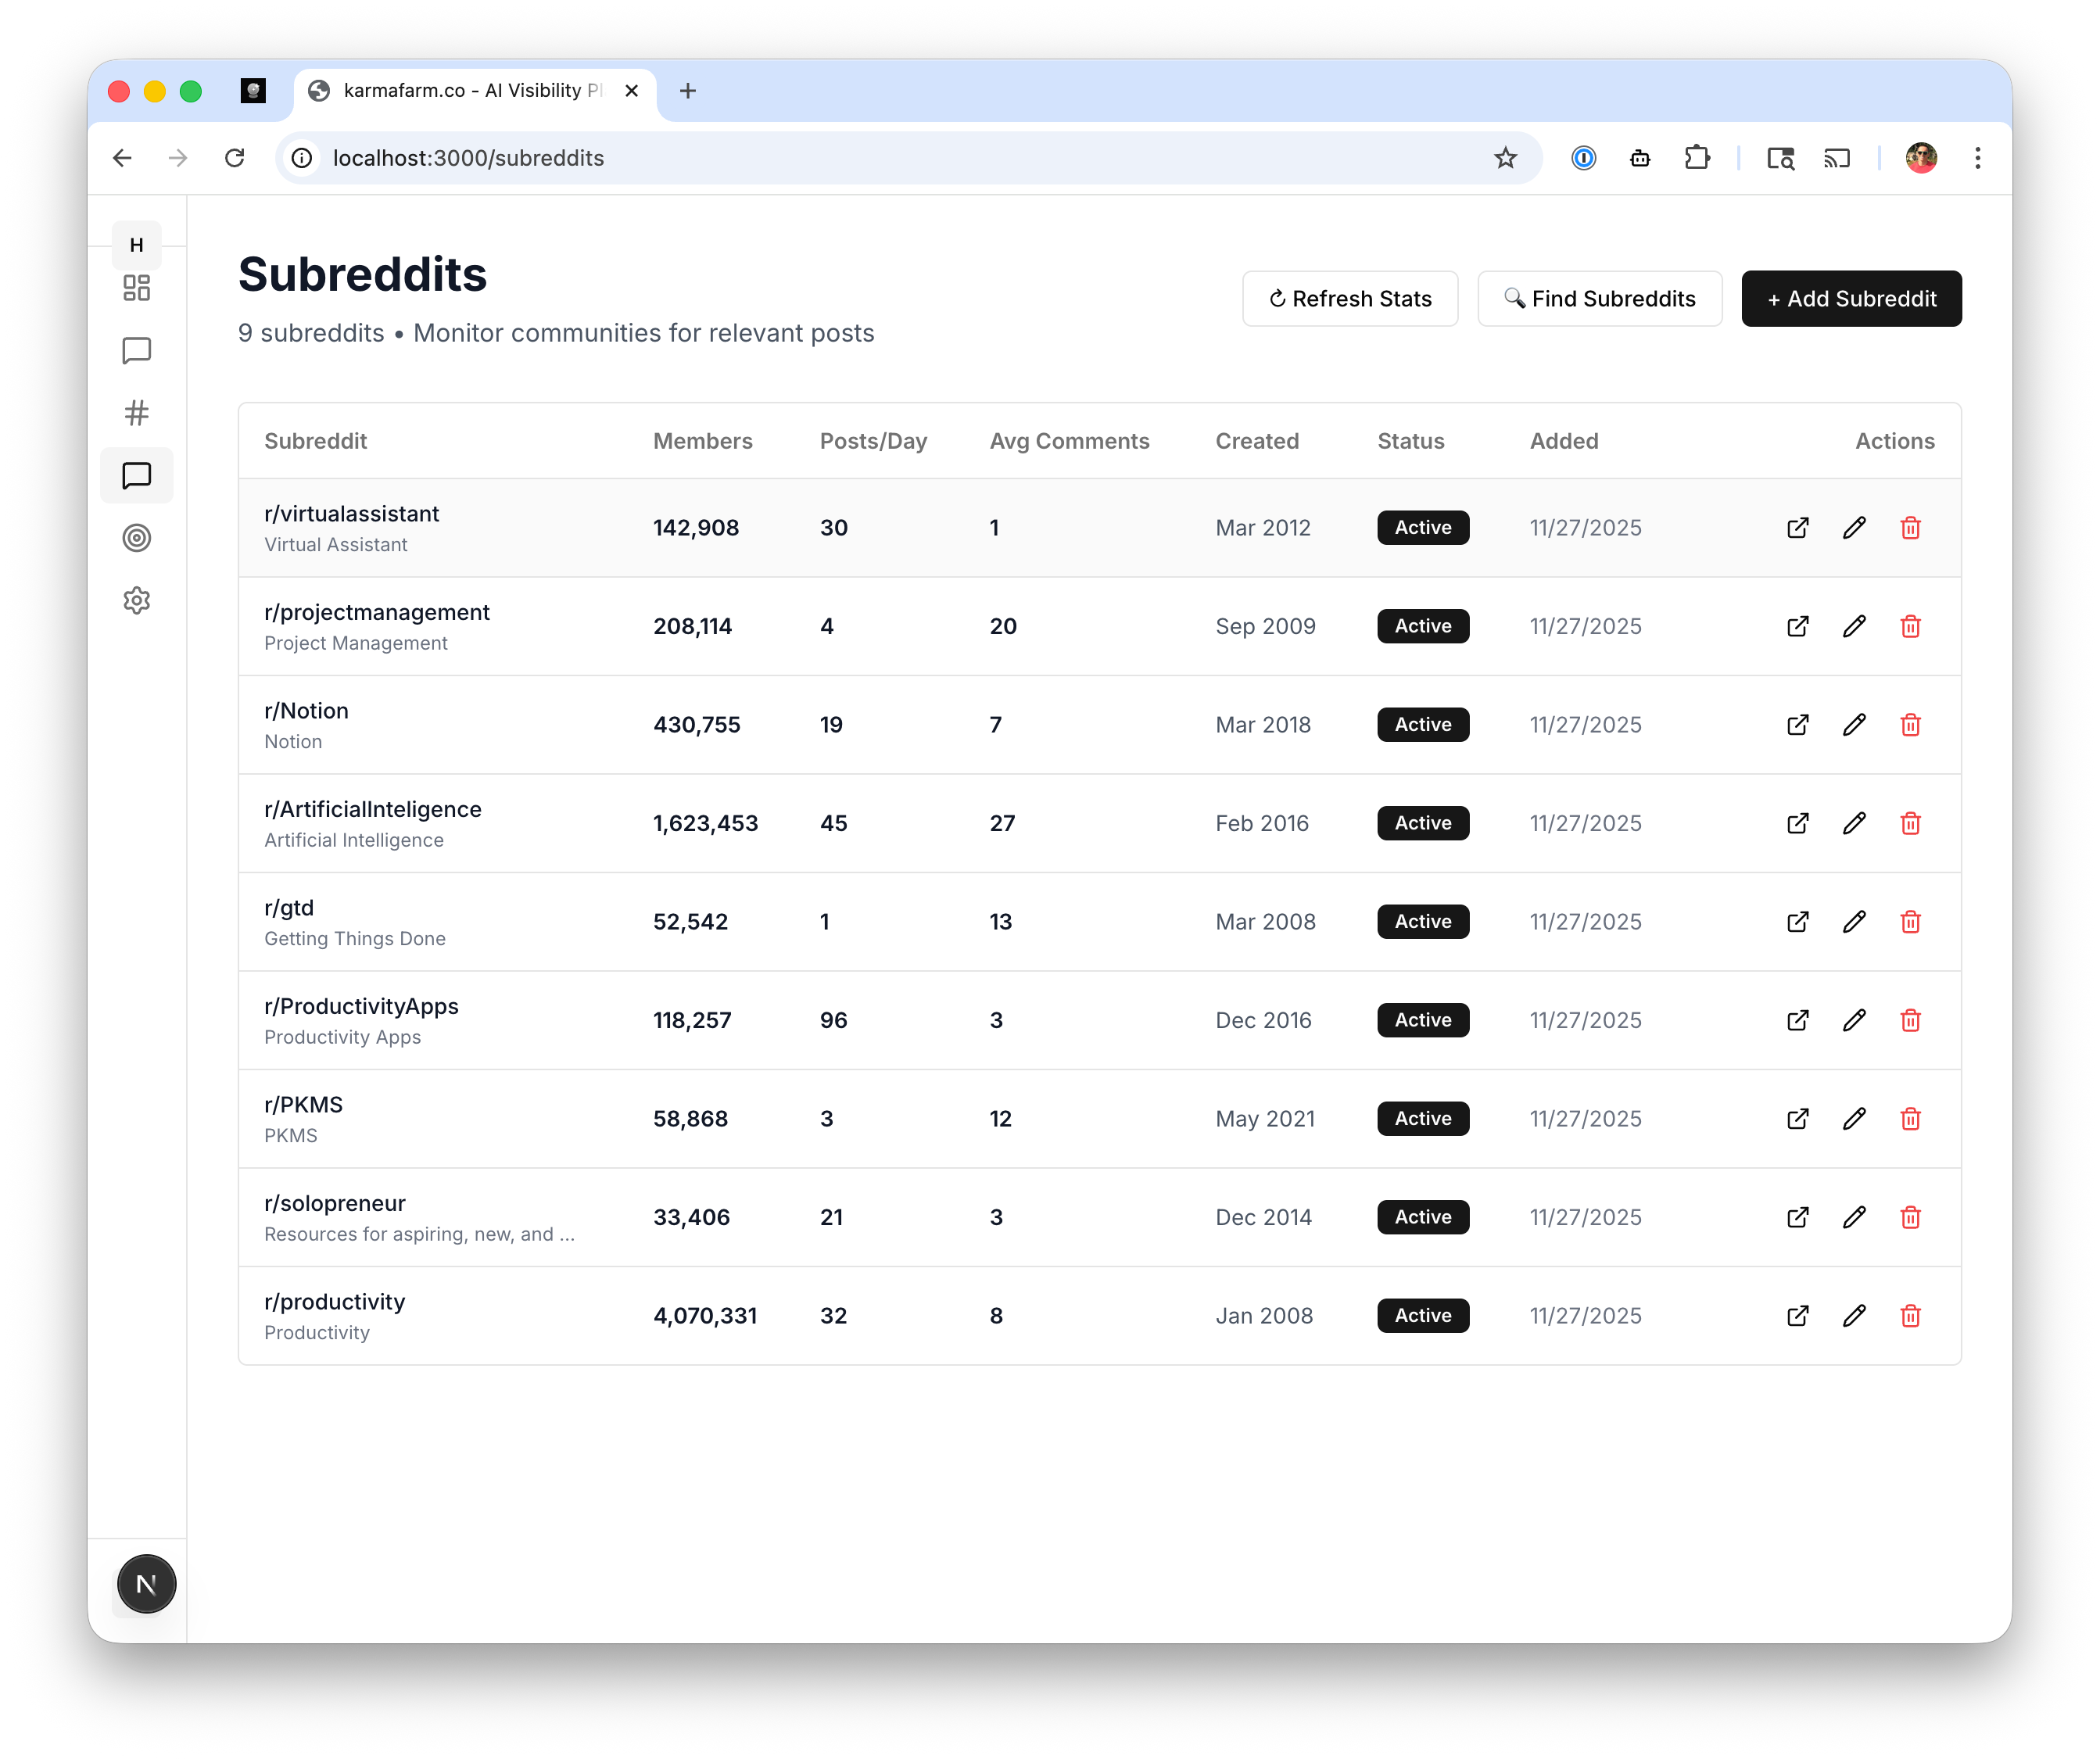Open the dashboard grid icon in sidebar
This screenshot has width=2100, height=1759.
pyautogui.click(x=137, y=288)
